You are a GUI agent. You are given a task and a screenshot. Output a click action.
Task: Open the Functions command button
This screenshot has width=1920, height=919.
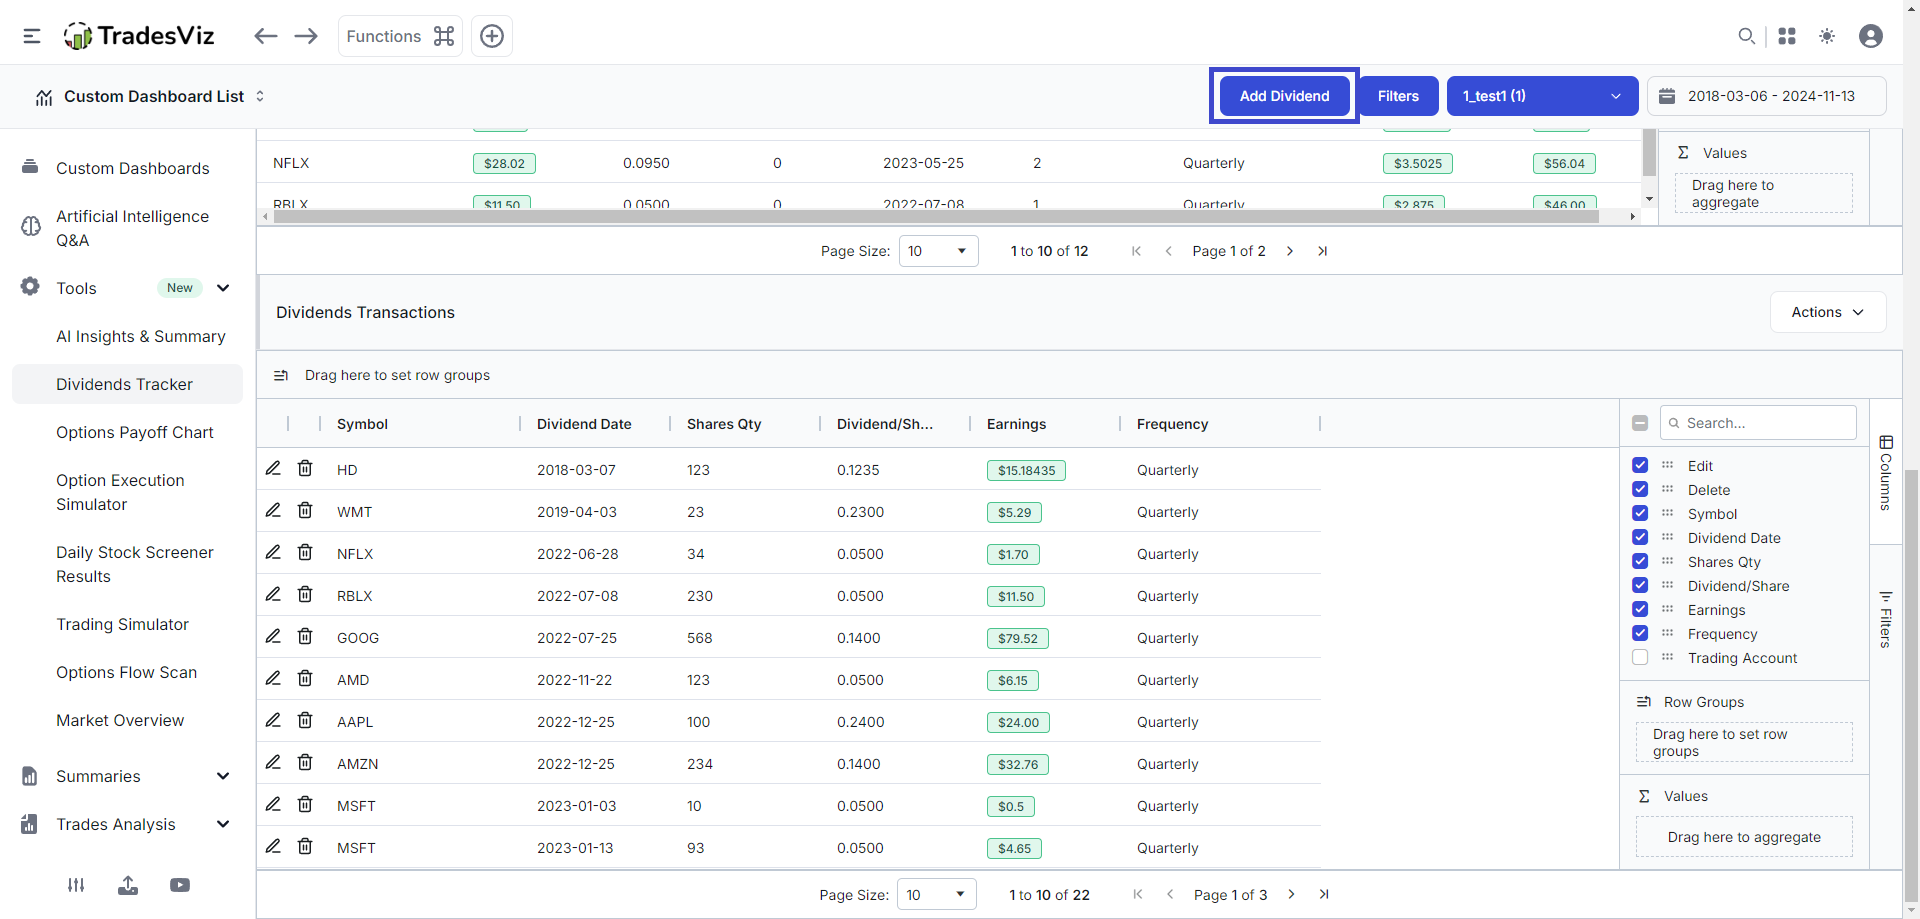click(400, 36)
